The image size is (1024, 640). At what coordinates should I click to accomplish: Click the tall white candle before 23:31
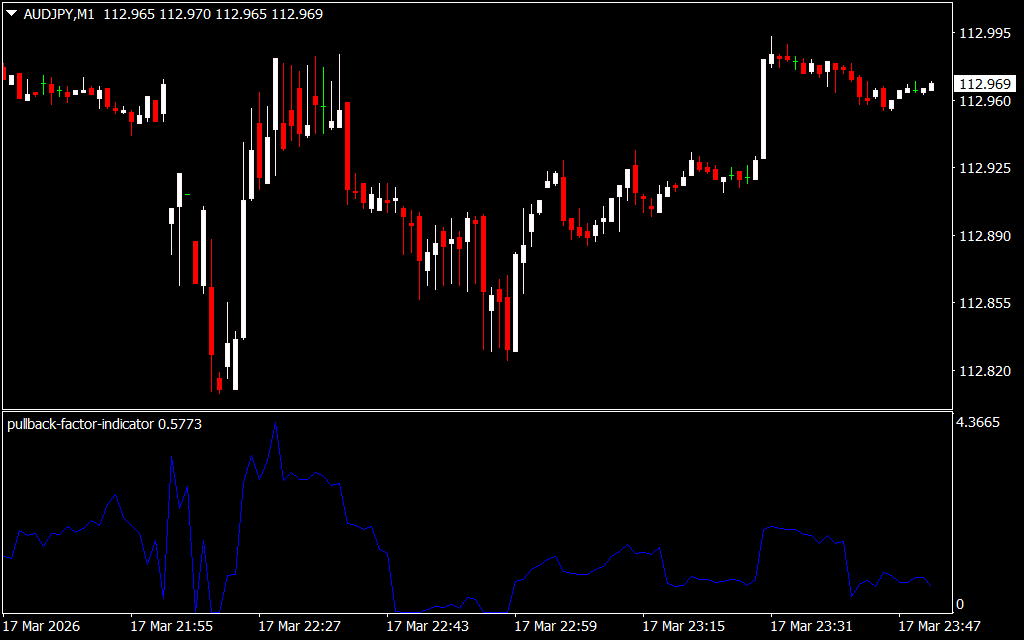(x=764, y=108)
